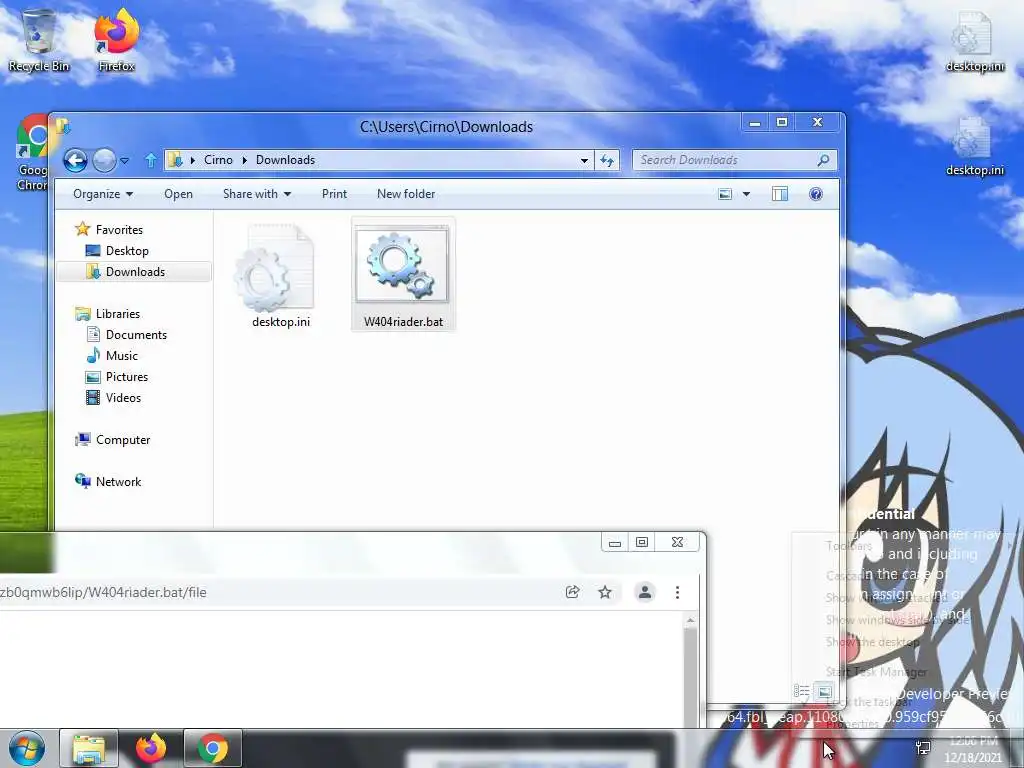Viewport: 1024px width, 768px height.
Task: Expand the address bar history dropdown
Action: point(584,160)
